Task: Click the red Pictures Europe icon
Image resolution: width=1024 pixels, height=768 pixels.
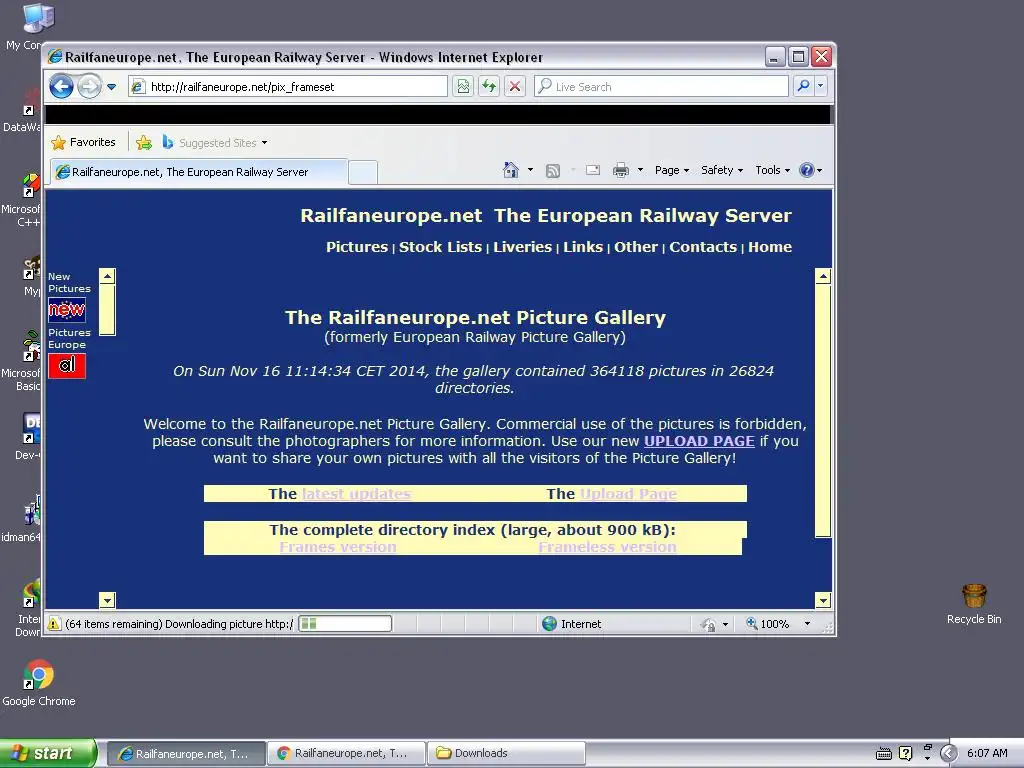Action: pos(67,366)
